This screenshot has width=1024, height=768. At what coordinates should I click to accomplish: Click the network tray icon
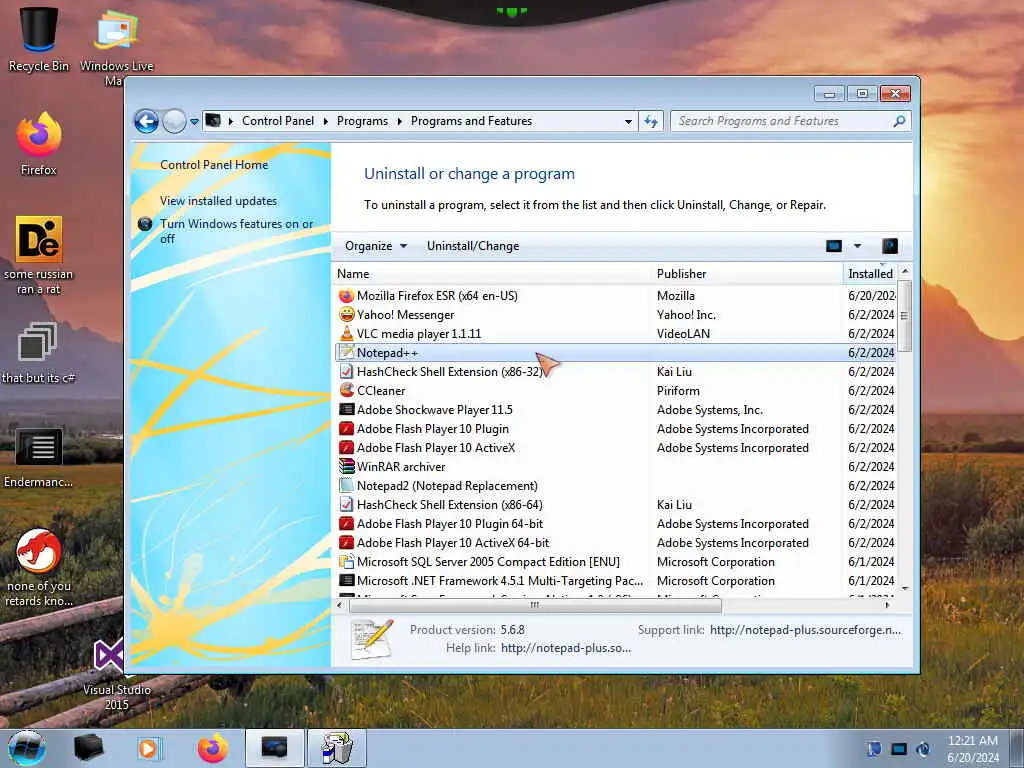point(899,748)
